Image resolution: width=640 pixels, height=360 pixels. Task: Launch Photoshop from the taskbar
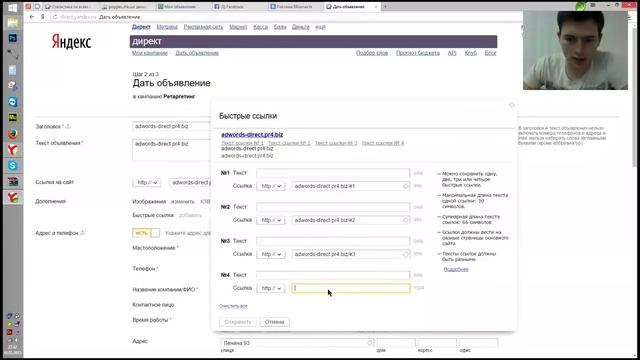tap(13, 38)
